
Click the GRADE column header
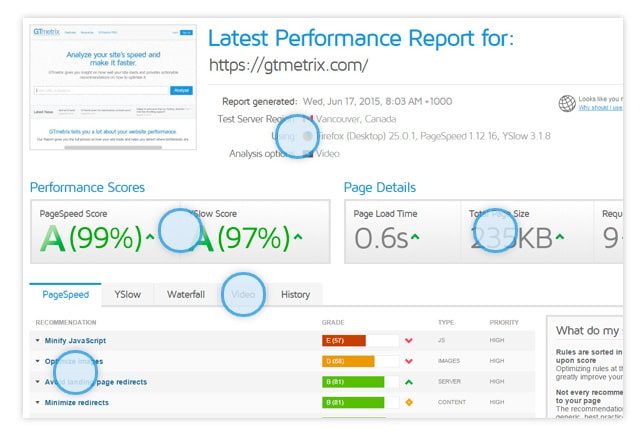pyautogui.click(x=333, y=322)
